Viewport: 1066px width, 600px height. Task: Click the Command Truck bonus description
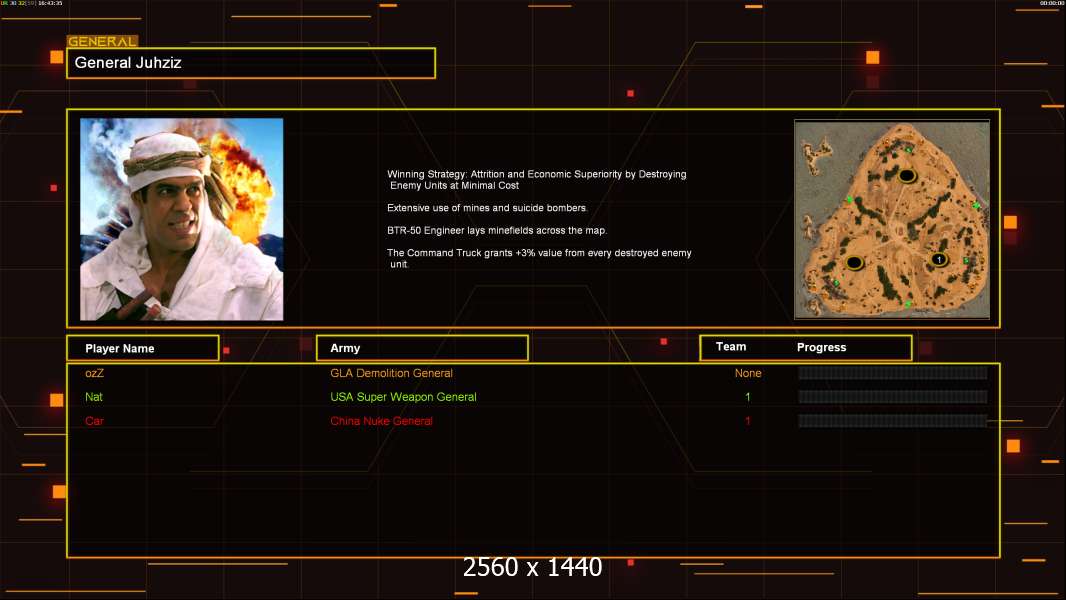[539, 258]
